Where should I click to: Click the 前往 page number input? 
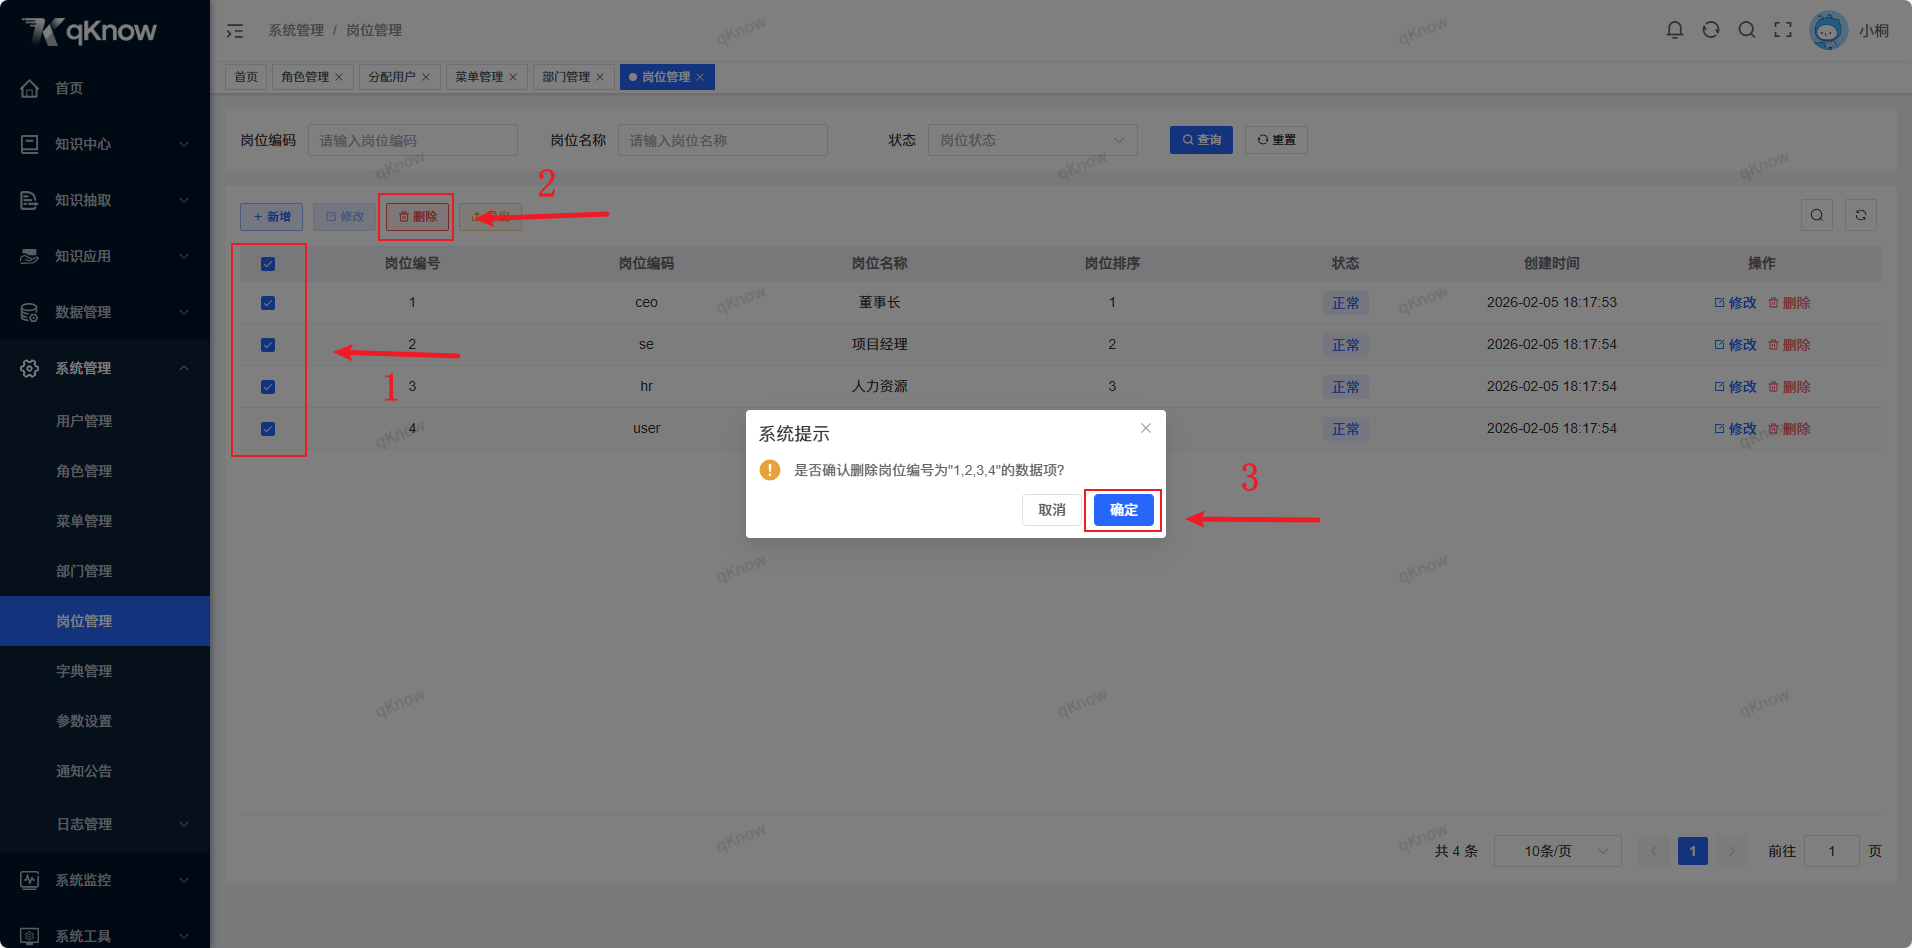tap(1832, 851)
